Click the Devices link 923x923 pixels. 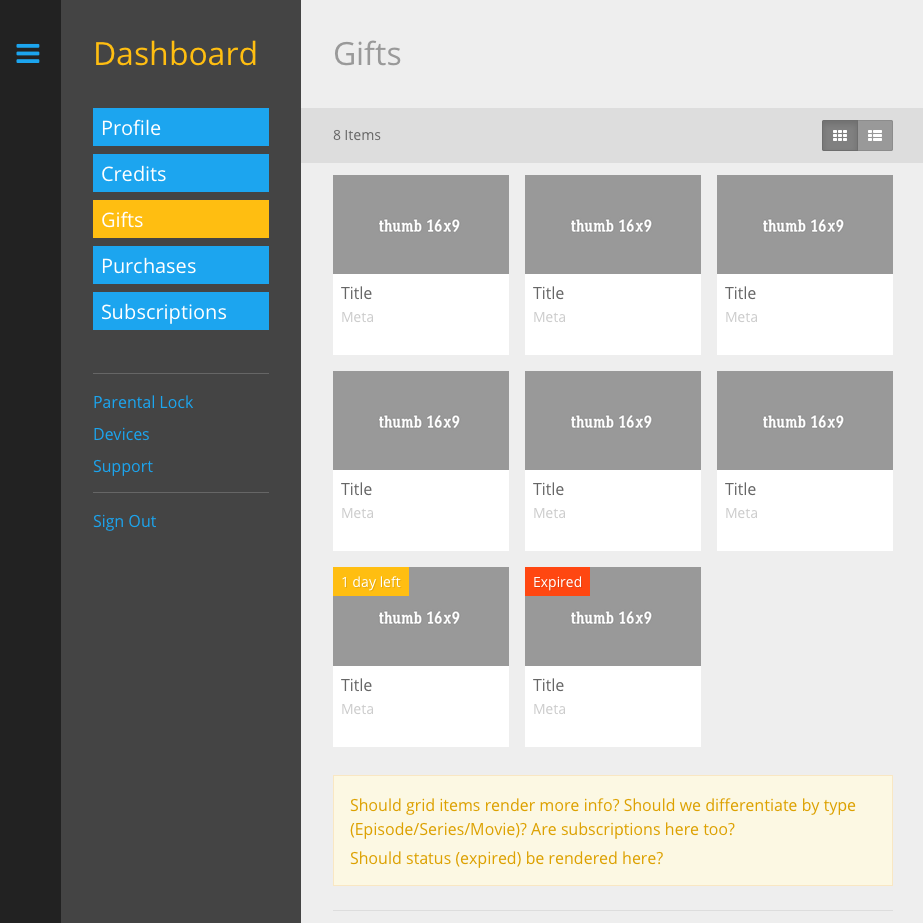pyautogui.click(x=121, y=434)
